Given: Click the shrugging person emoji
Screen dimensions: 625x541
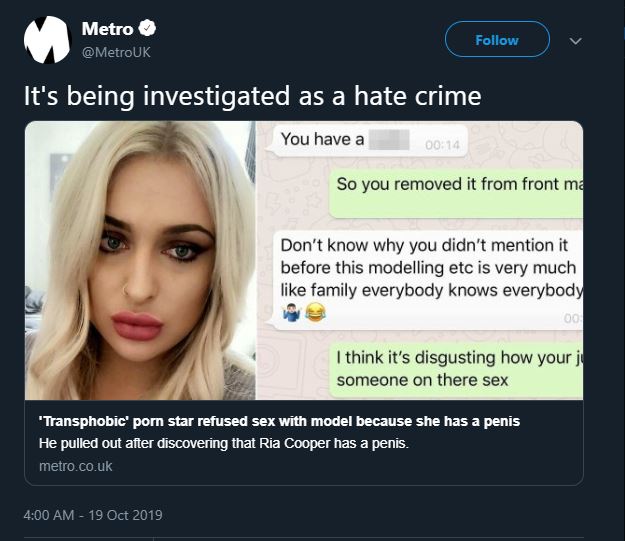Looking at the screenshot, I should click(291, 312).
